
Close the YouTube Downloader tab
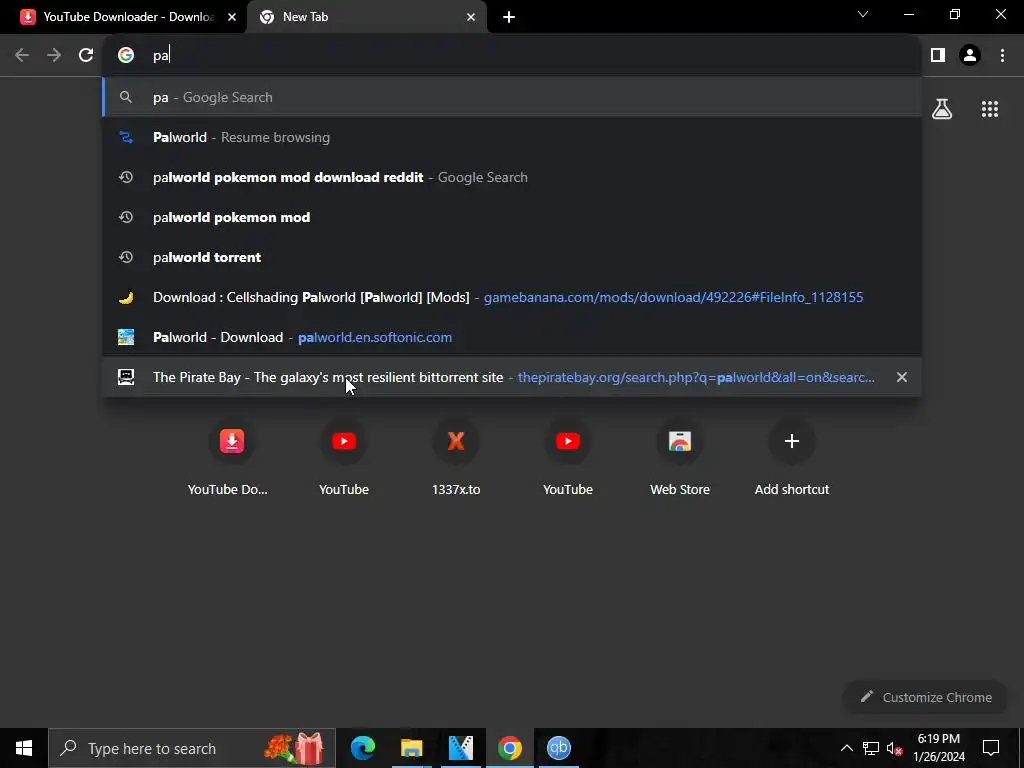click(x=232, y=17)
